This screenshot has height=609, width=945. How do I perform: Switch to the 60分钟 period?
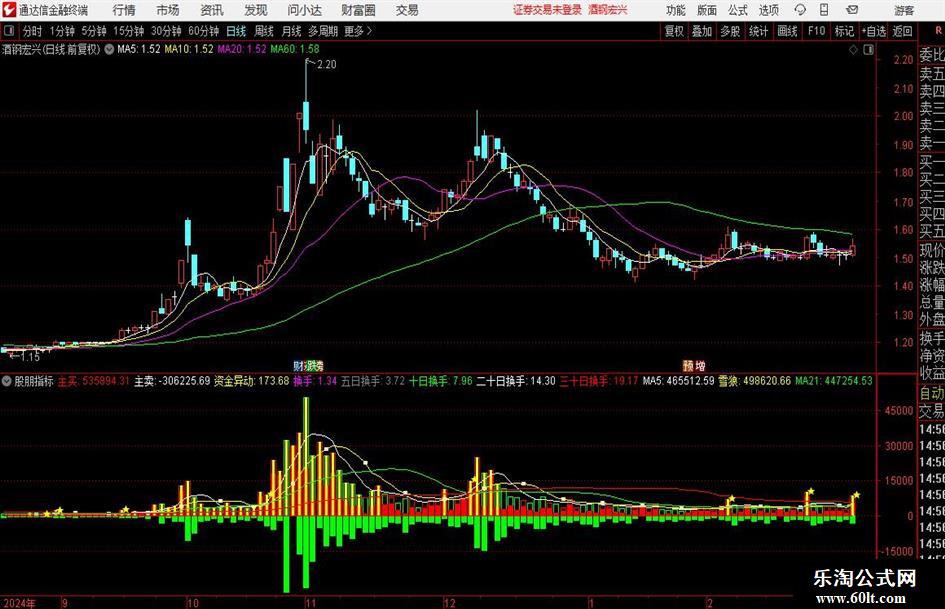point(204,31)
